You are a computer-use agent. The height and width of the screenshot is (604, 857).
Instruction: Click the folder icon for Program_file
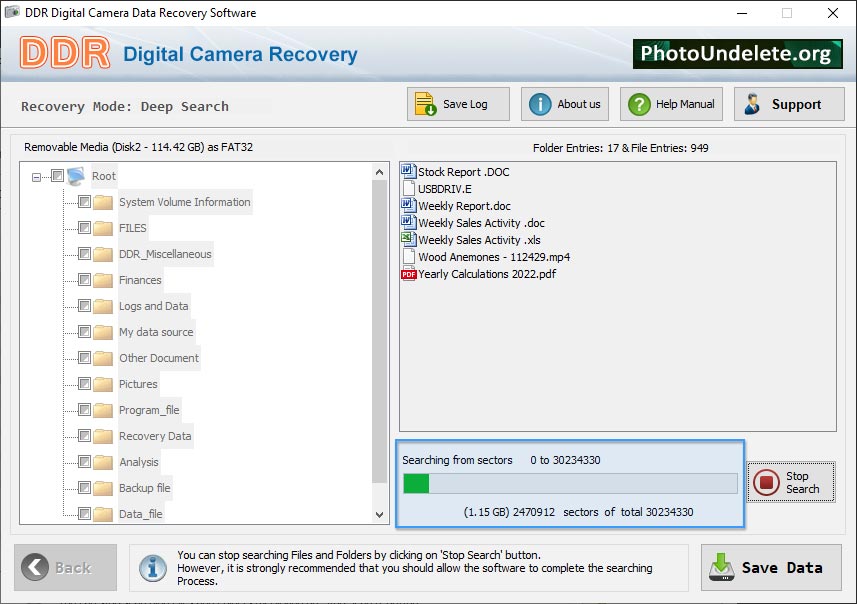103,410
